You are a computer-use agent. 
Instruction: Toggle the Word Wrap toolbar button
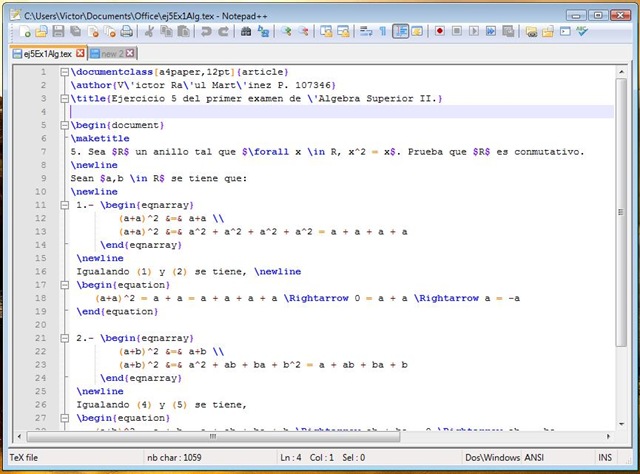click(366, 31)
